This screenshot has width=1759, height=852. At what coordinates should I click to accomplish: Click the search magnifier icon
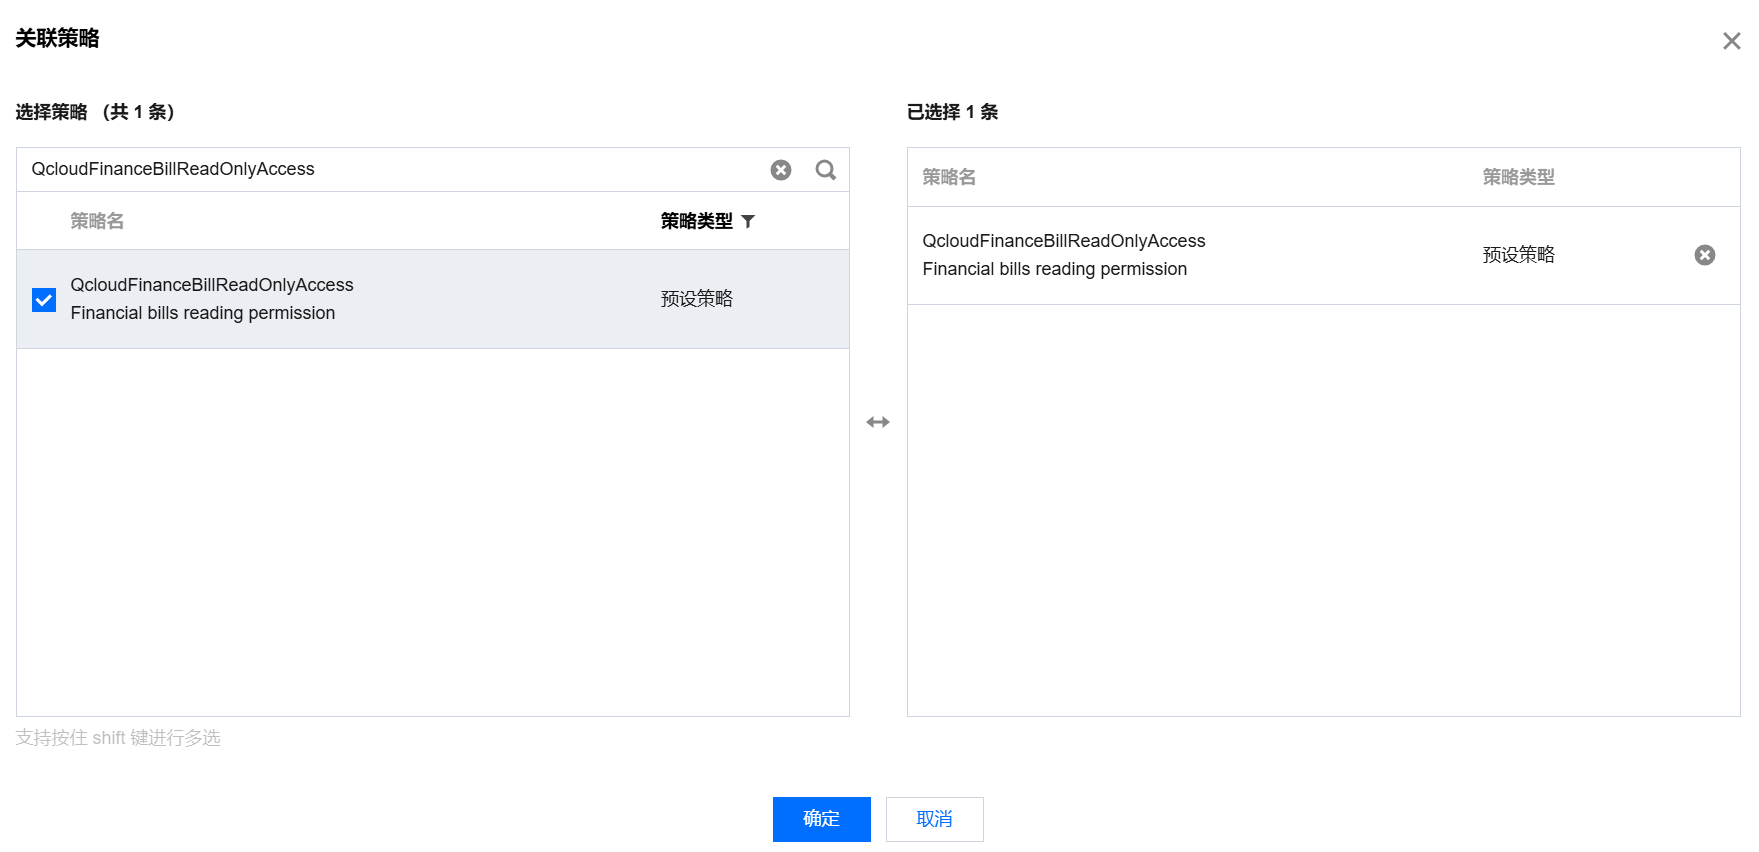click(826, 170)
